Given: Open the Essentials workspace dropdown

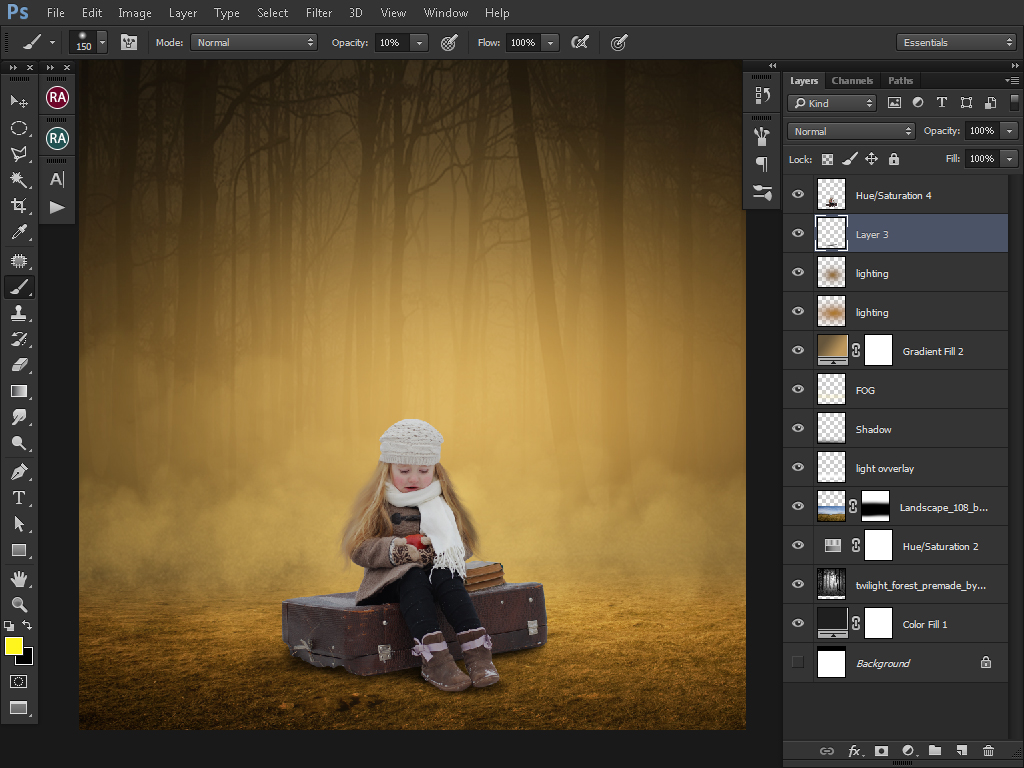Looking at the screenshot, I should point(956,43).
